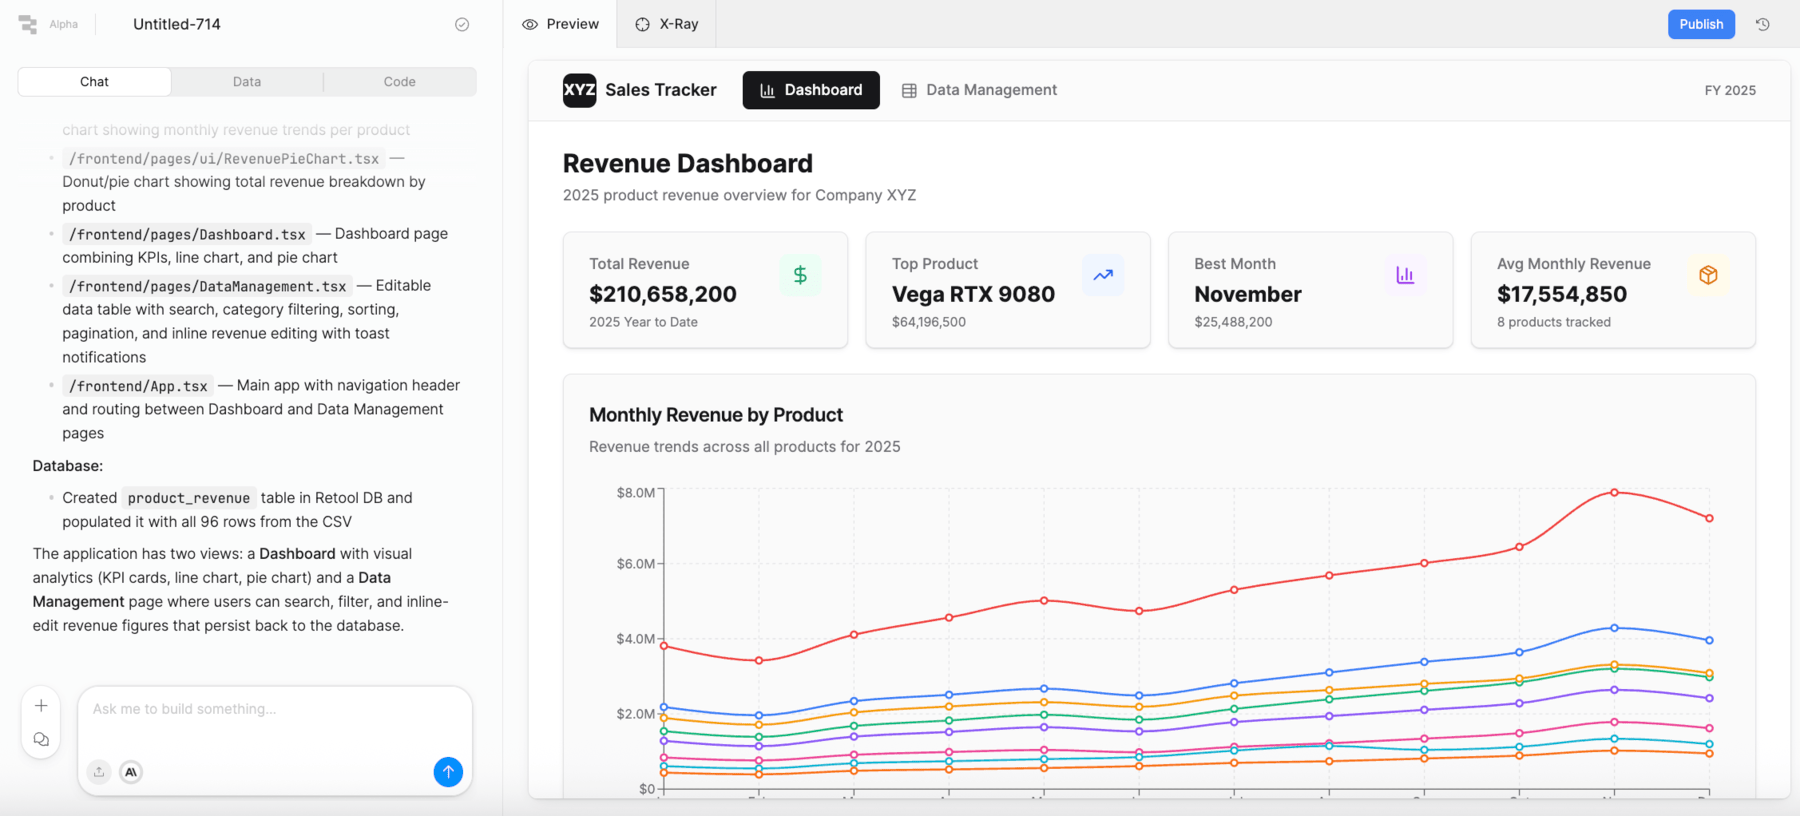Click the Untitled-714 app name
Screen dimensions: 1800x816
click(177, 24)
